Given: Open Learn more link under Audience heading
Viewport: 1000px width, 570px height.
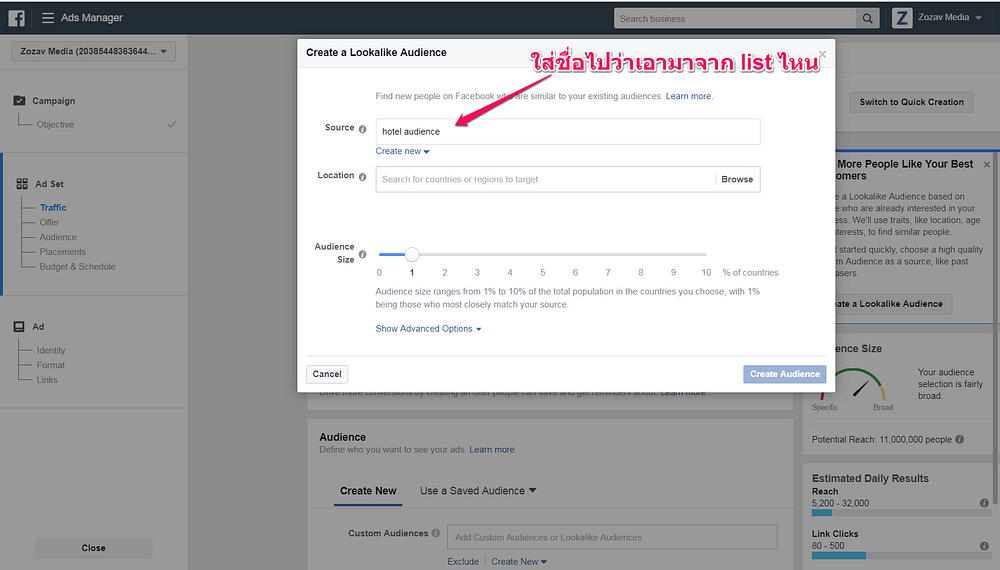Looking at the screenshot, I should [492, 449].
